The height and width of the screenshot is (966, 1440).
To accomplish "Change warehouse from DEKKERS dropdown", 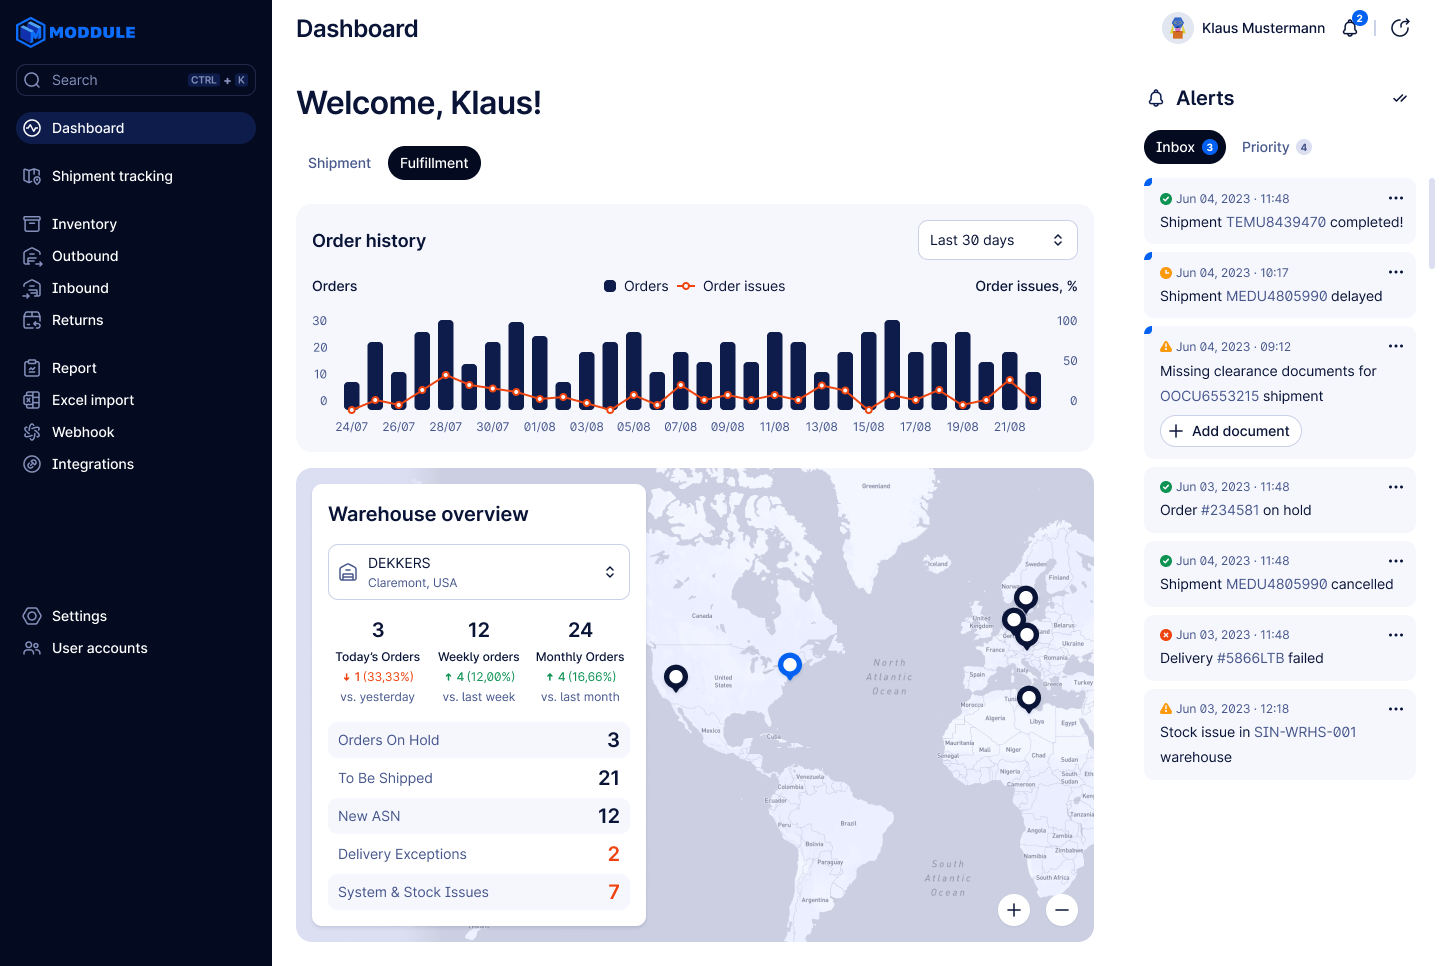I will [478, 571].
